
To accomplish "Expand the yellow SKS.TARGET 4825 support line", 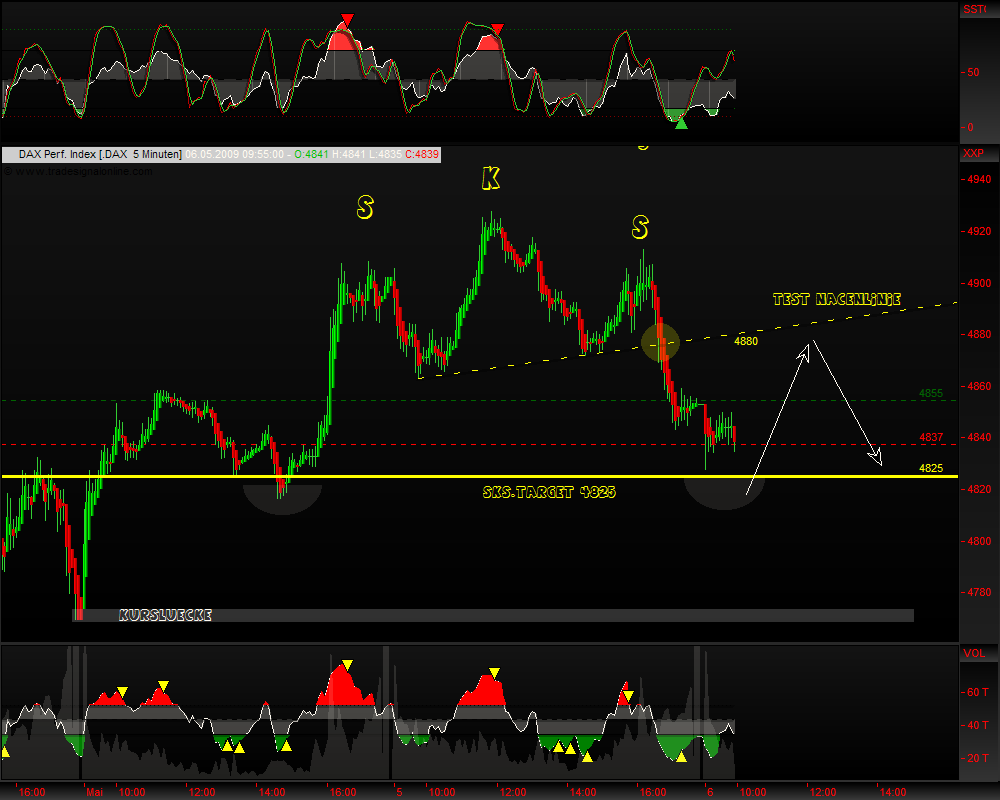I will pyautogui.click(x=548, y=490).
